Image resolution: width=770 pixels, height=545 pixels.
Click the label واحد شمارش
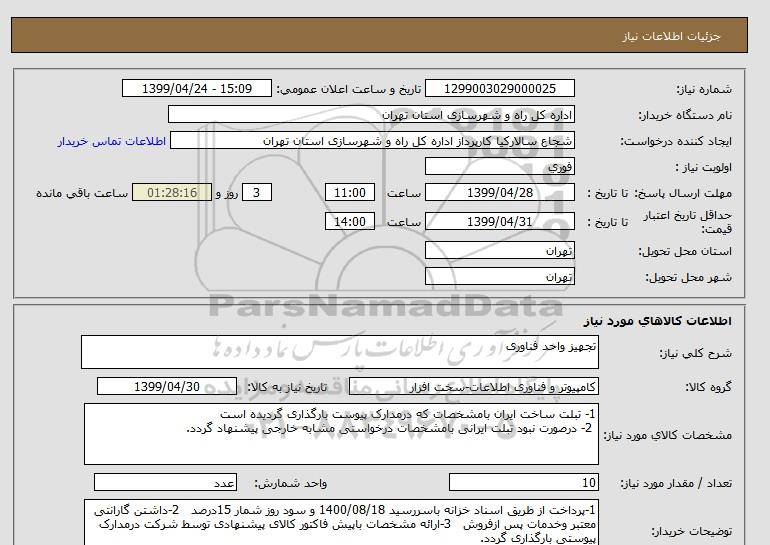coord(290,484)
